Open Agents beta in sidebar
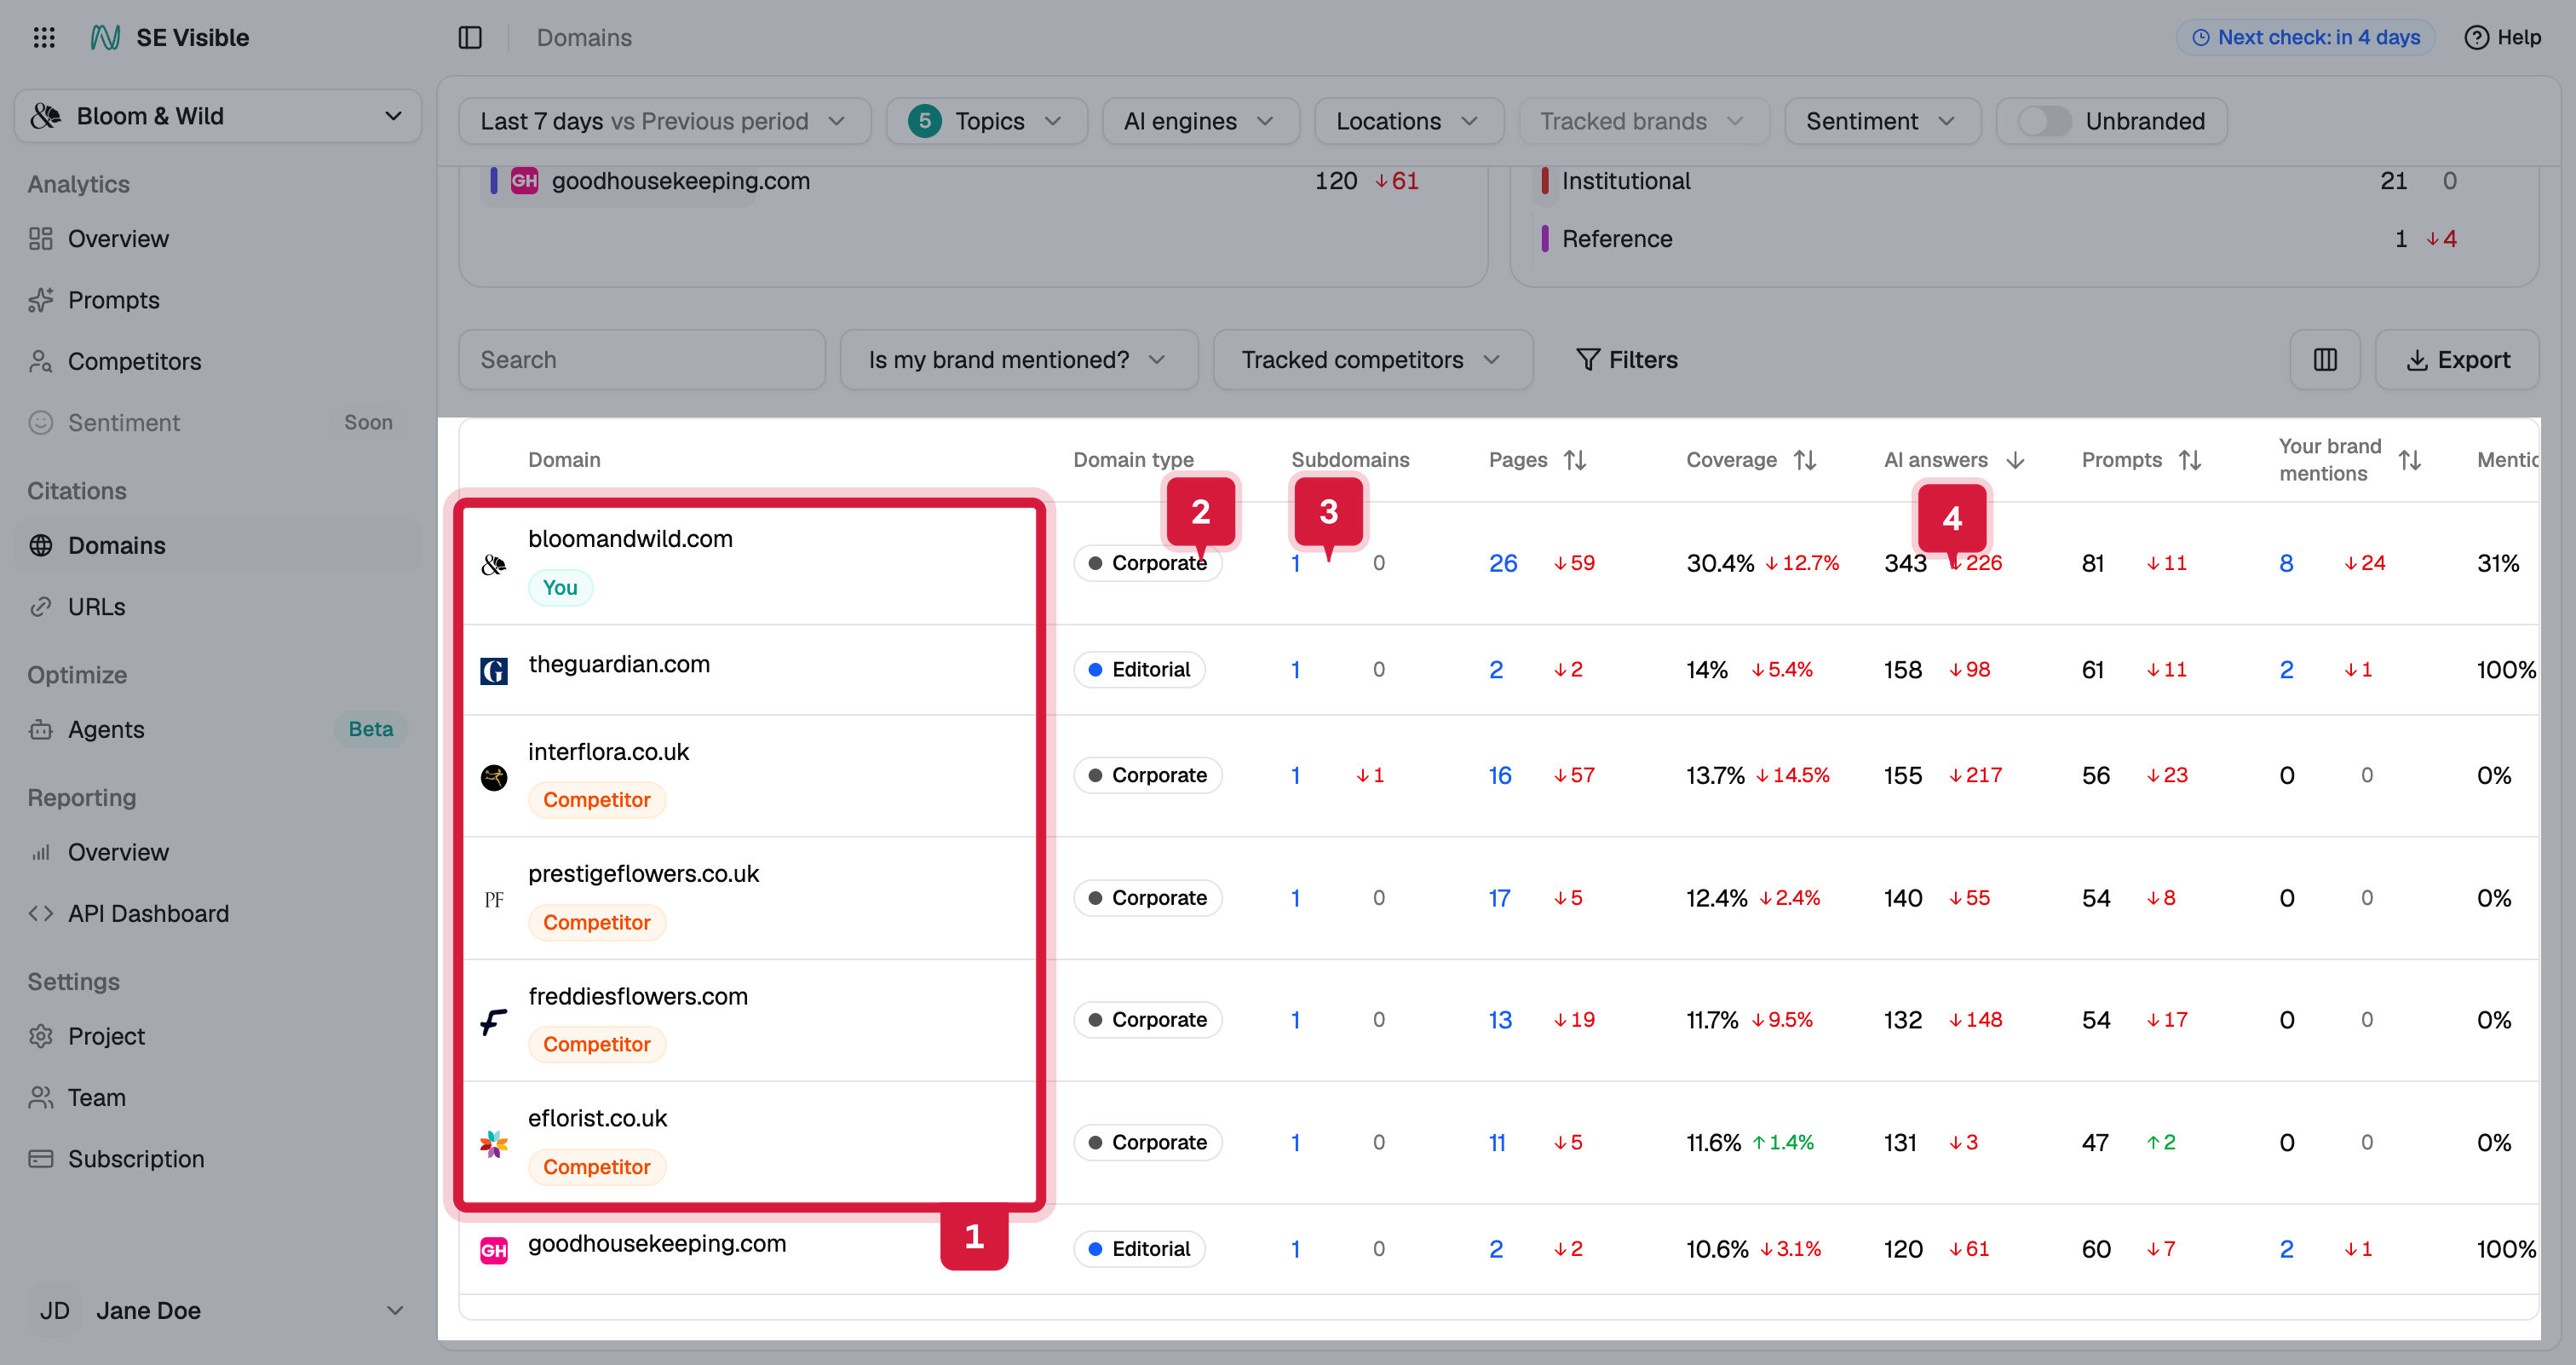 pos(106,730)
